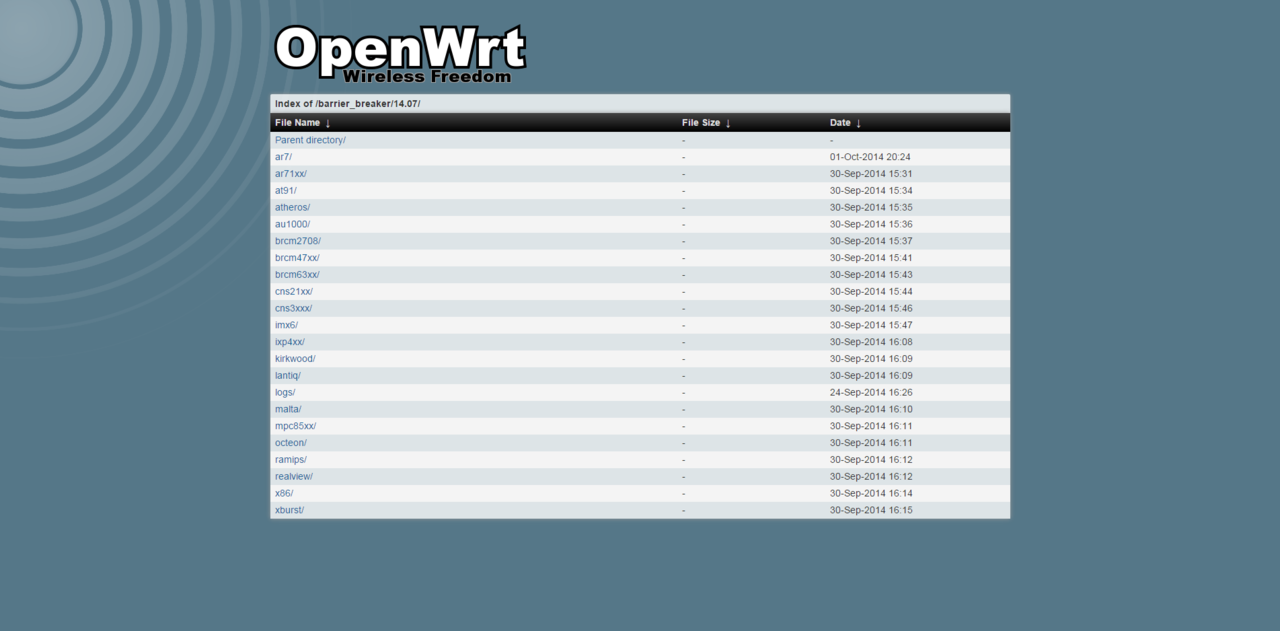Click the File Size column header
The image size is (1280, 631).
tap(701, 123)
